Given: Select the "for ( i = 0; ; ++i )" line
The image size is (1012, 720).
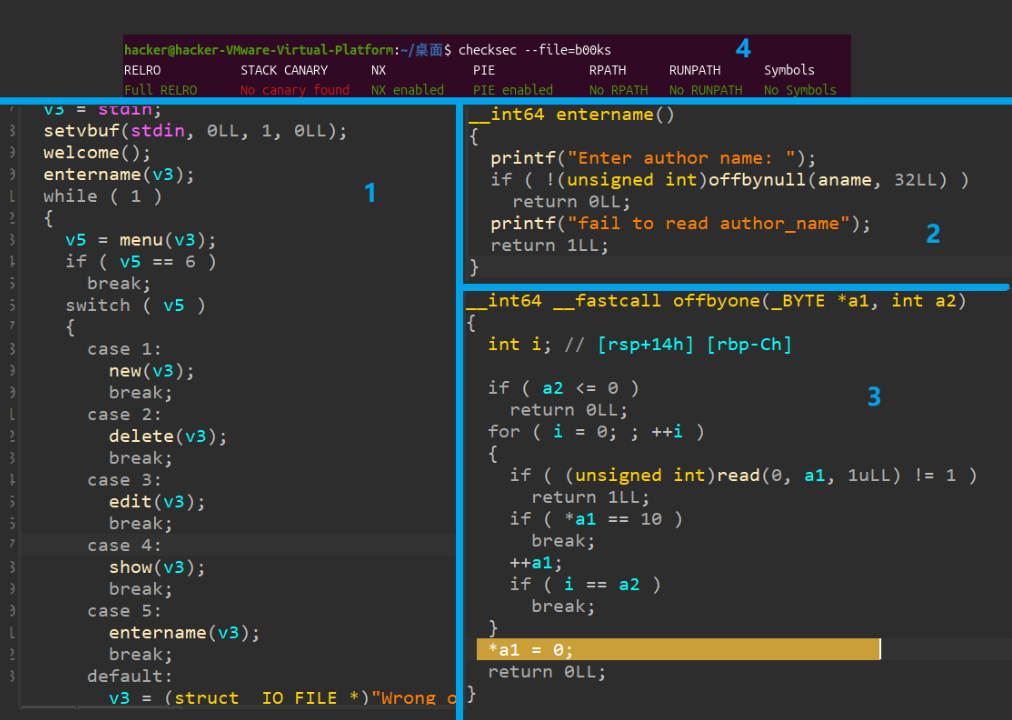Looking at the screenshot, I should (x=596, y=431).
